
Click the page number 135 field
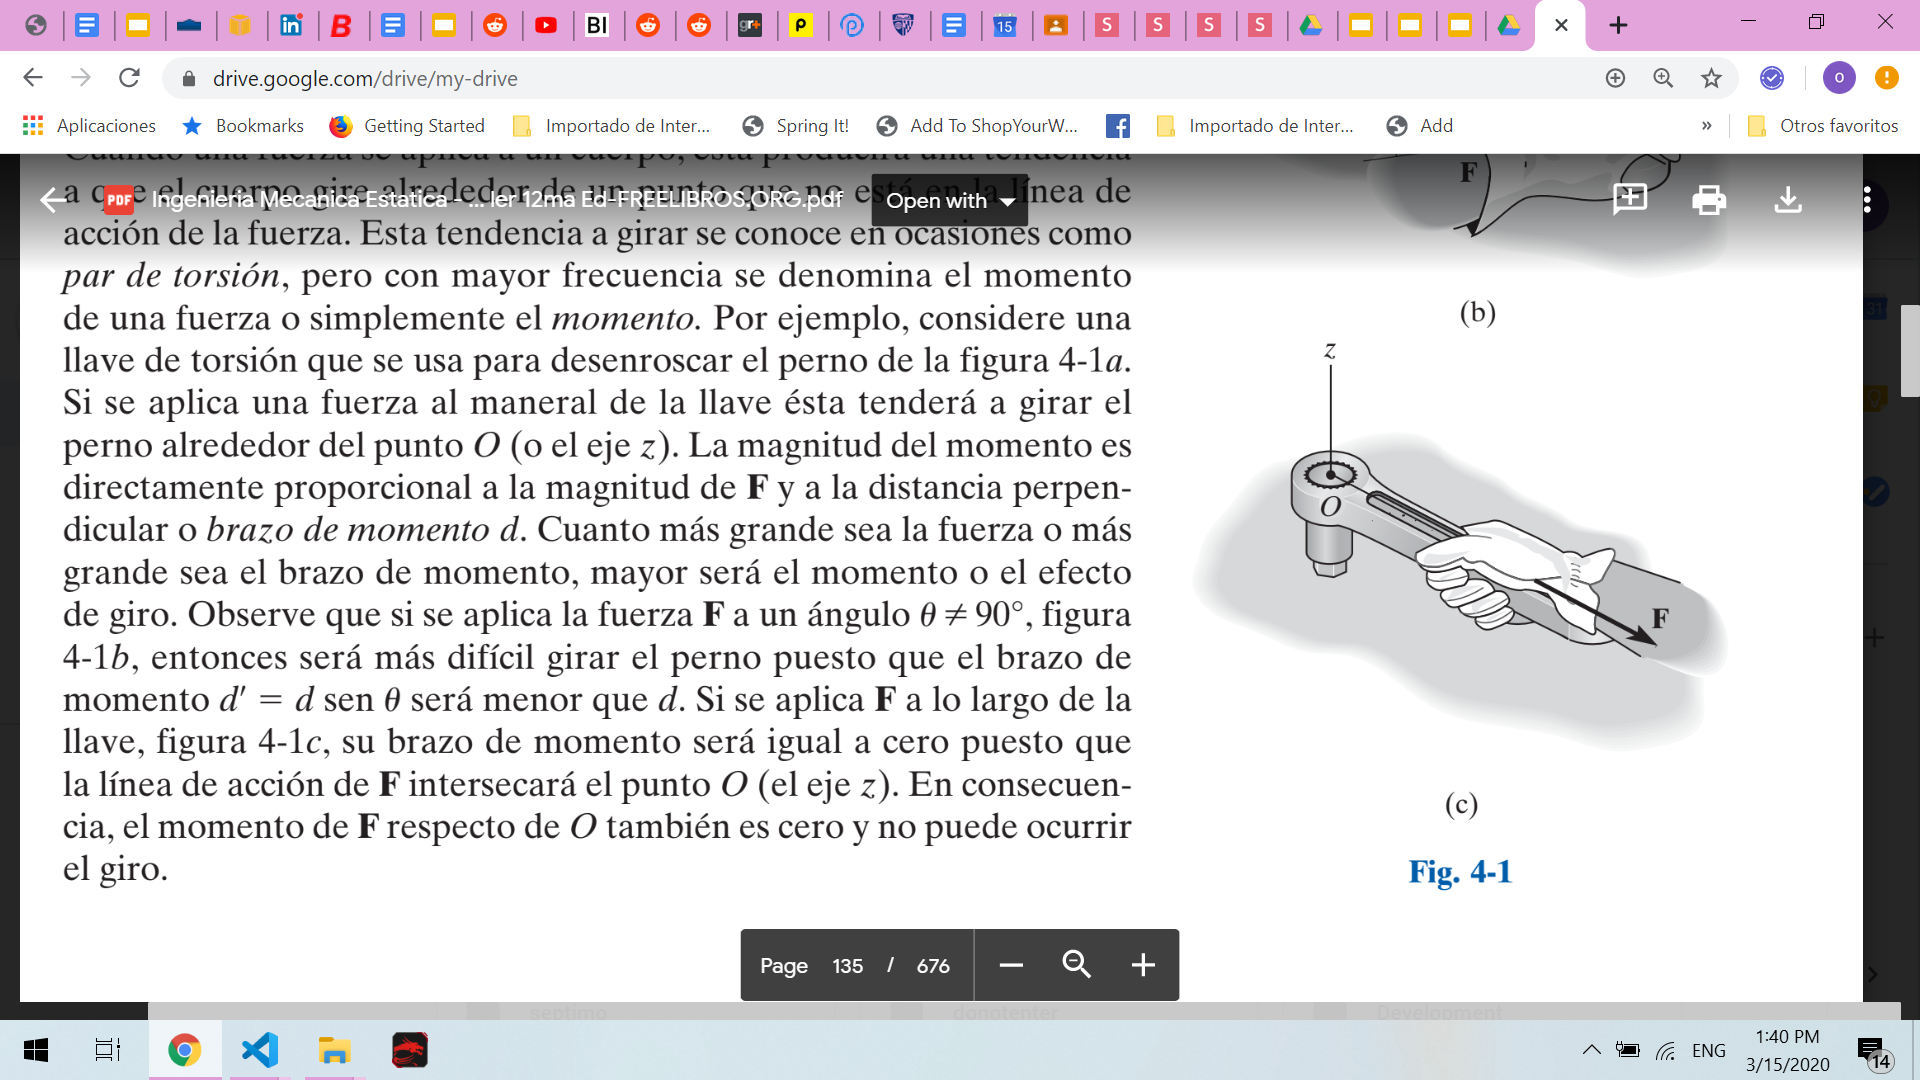click(847, 966)
